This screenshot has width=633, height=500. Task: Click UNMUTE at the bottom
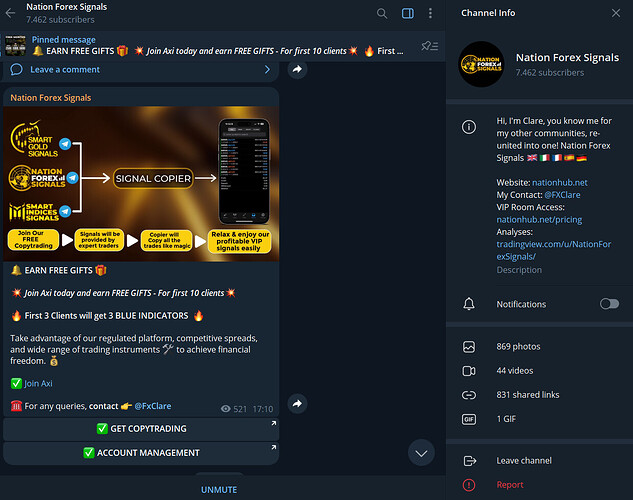tap(219, 490)
